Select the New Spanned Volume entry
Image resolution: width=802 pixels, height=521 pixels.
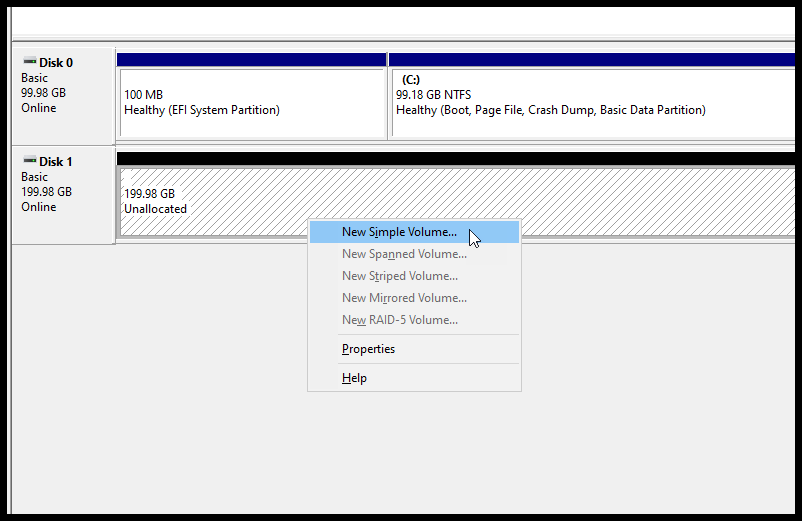tap(414, 254)
